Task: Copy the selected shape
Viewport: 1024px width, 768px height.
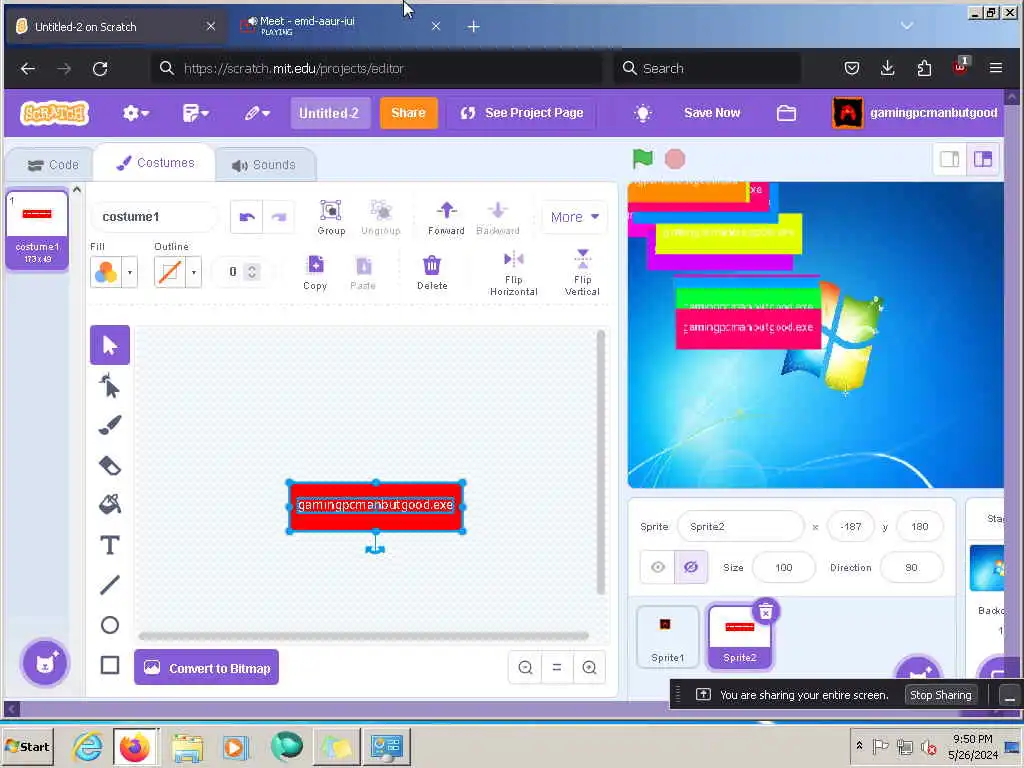Action: (x=315, y=272)
